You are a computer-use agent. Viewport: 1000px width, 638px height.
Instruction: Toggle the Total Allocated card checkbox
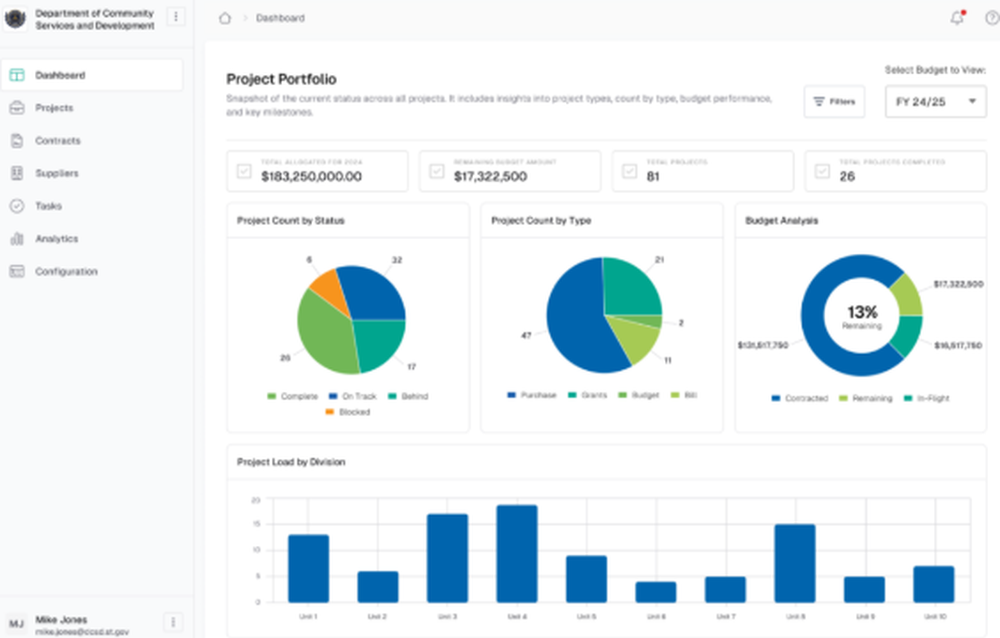coord(244,171)
